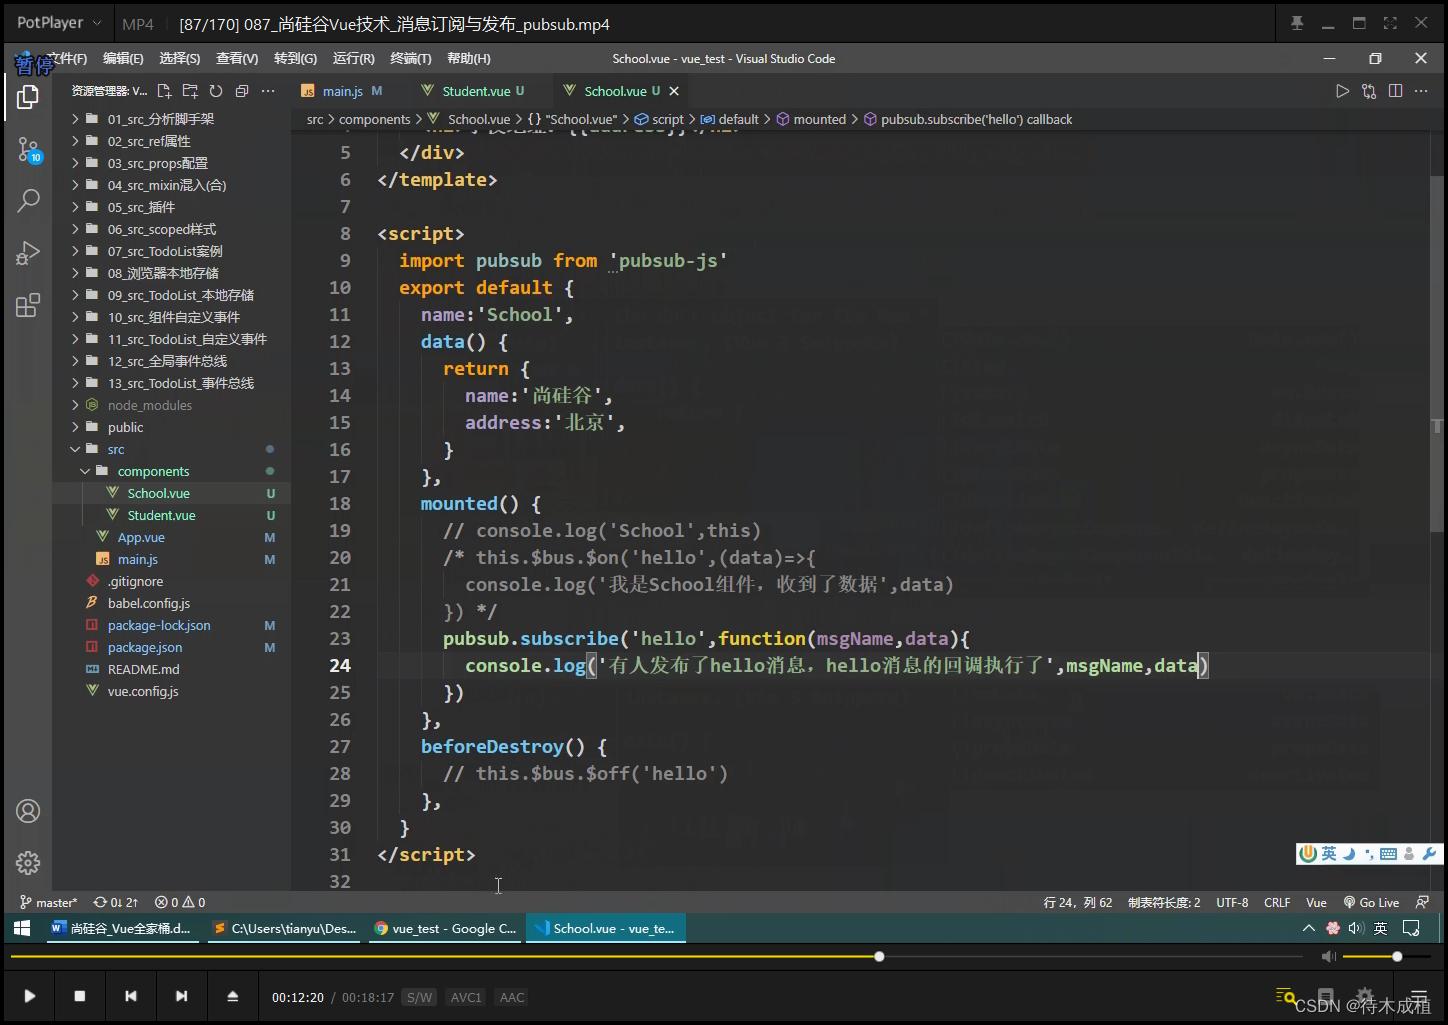Open the 编辑(E) menu
Image resolution: width=1448 pixels, height=1025 pixels.
[123, 59]
